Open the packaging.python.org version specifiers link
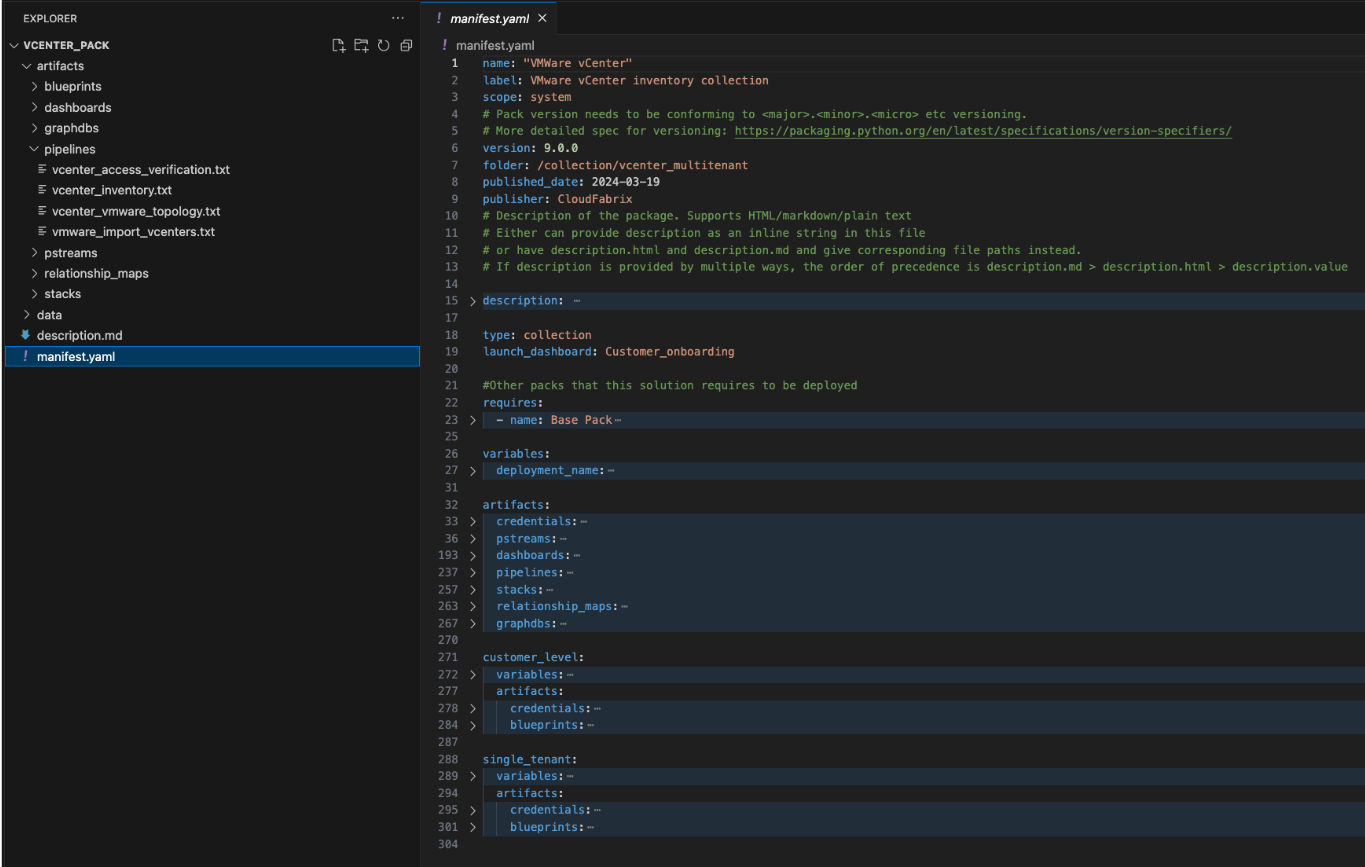 [x=982, y=131]
